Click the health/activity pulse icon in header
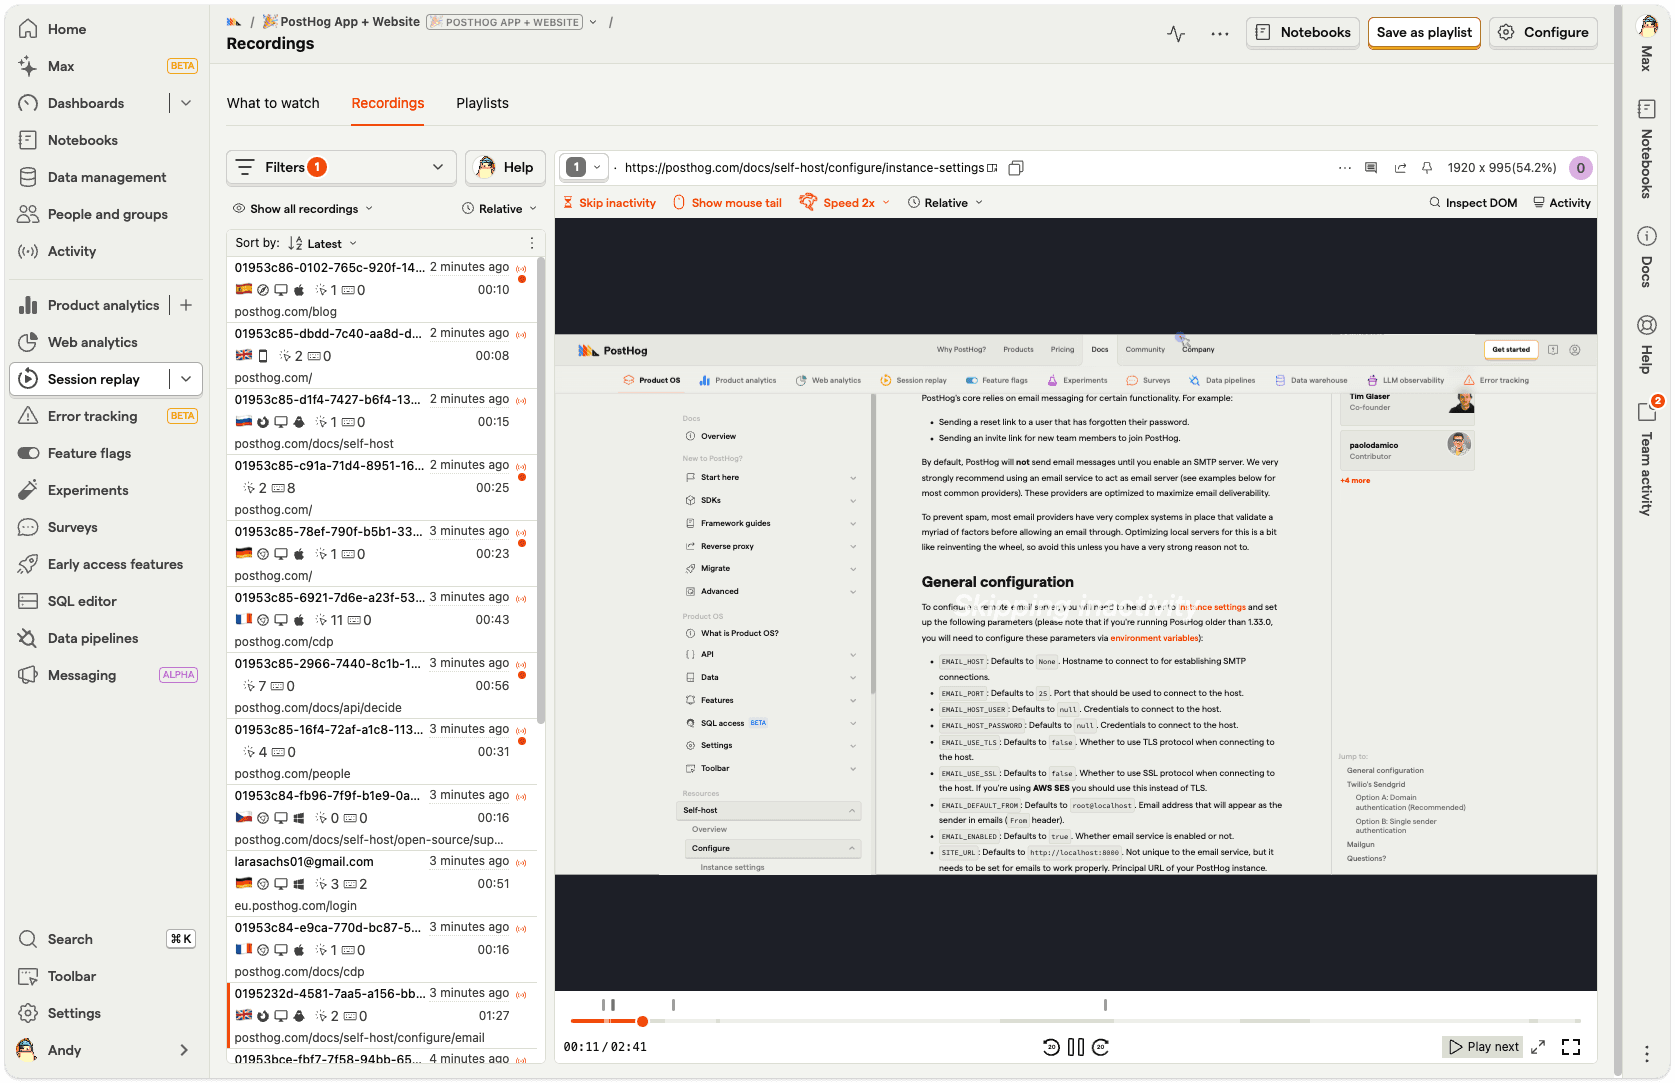This screenshot has height=1083, width=1675. (1176, 33)
